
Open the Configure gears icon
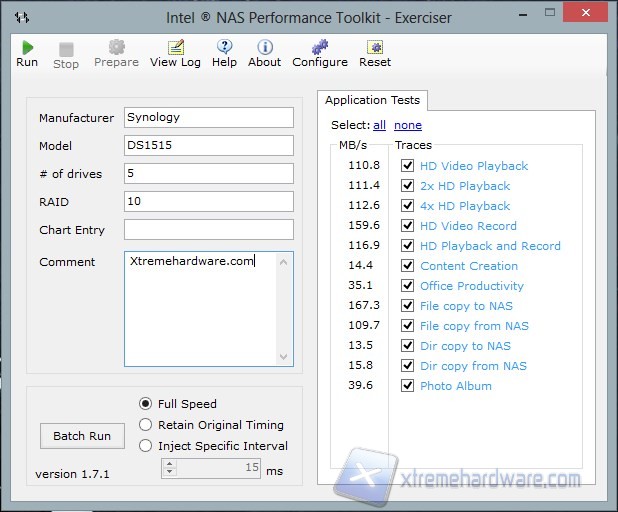319,47
